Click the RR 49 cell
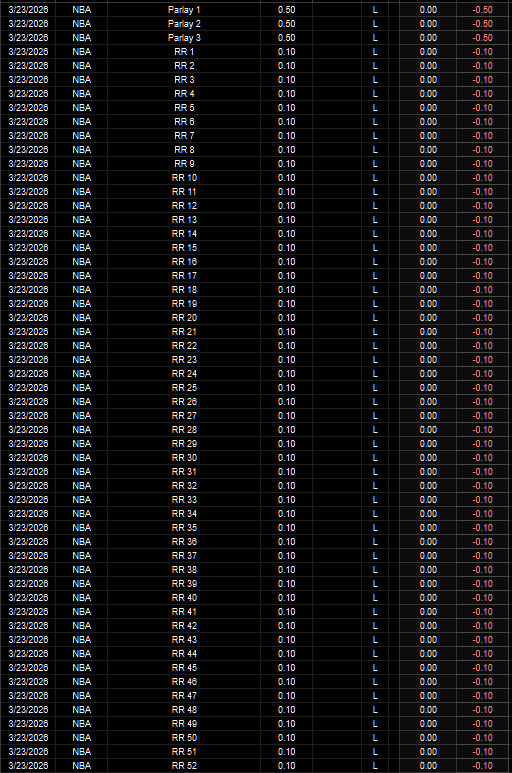This screenshot has width=512, height=773. [184, 724]
